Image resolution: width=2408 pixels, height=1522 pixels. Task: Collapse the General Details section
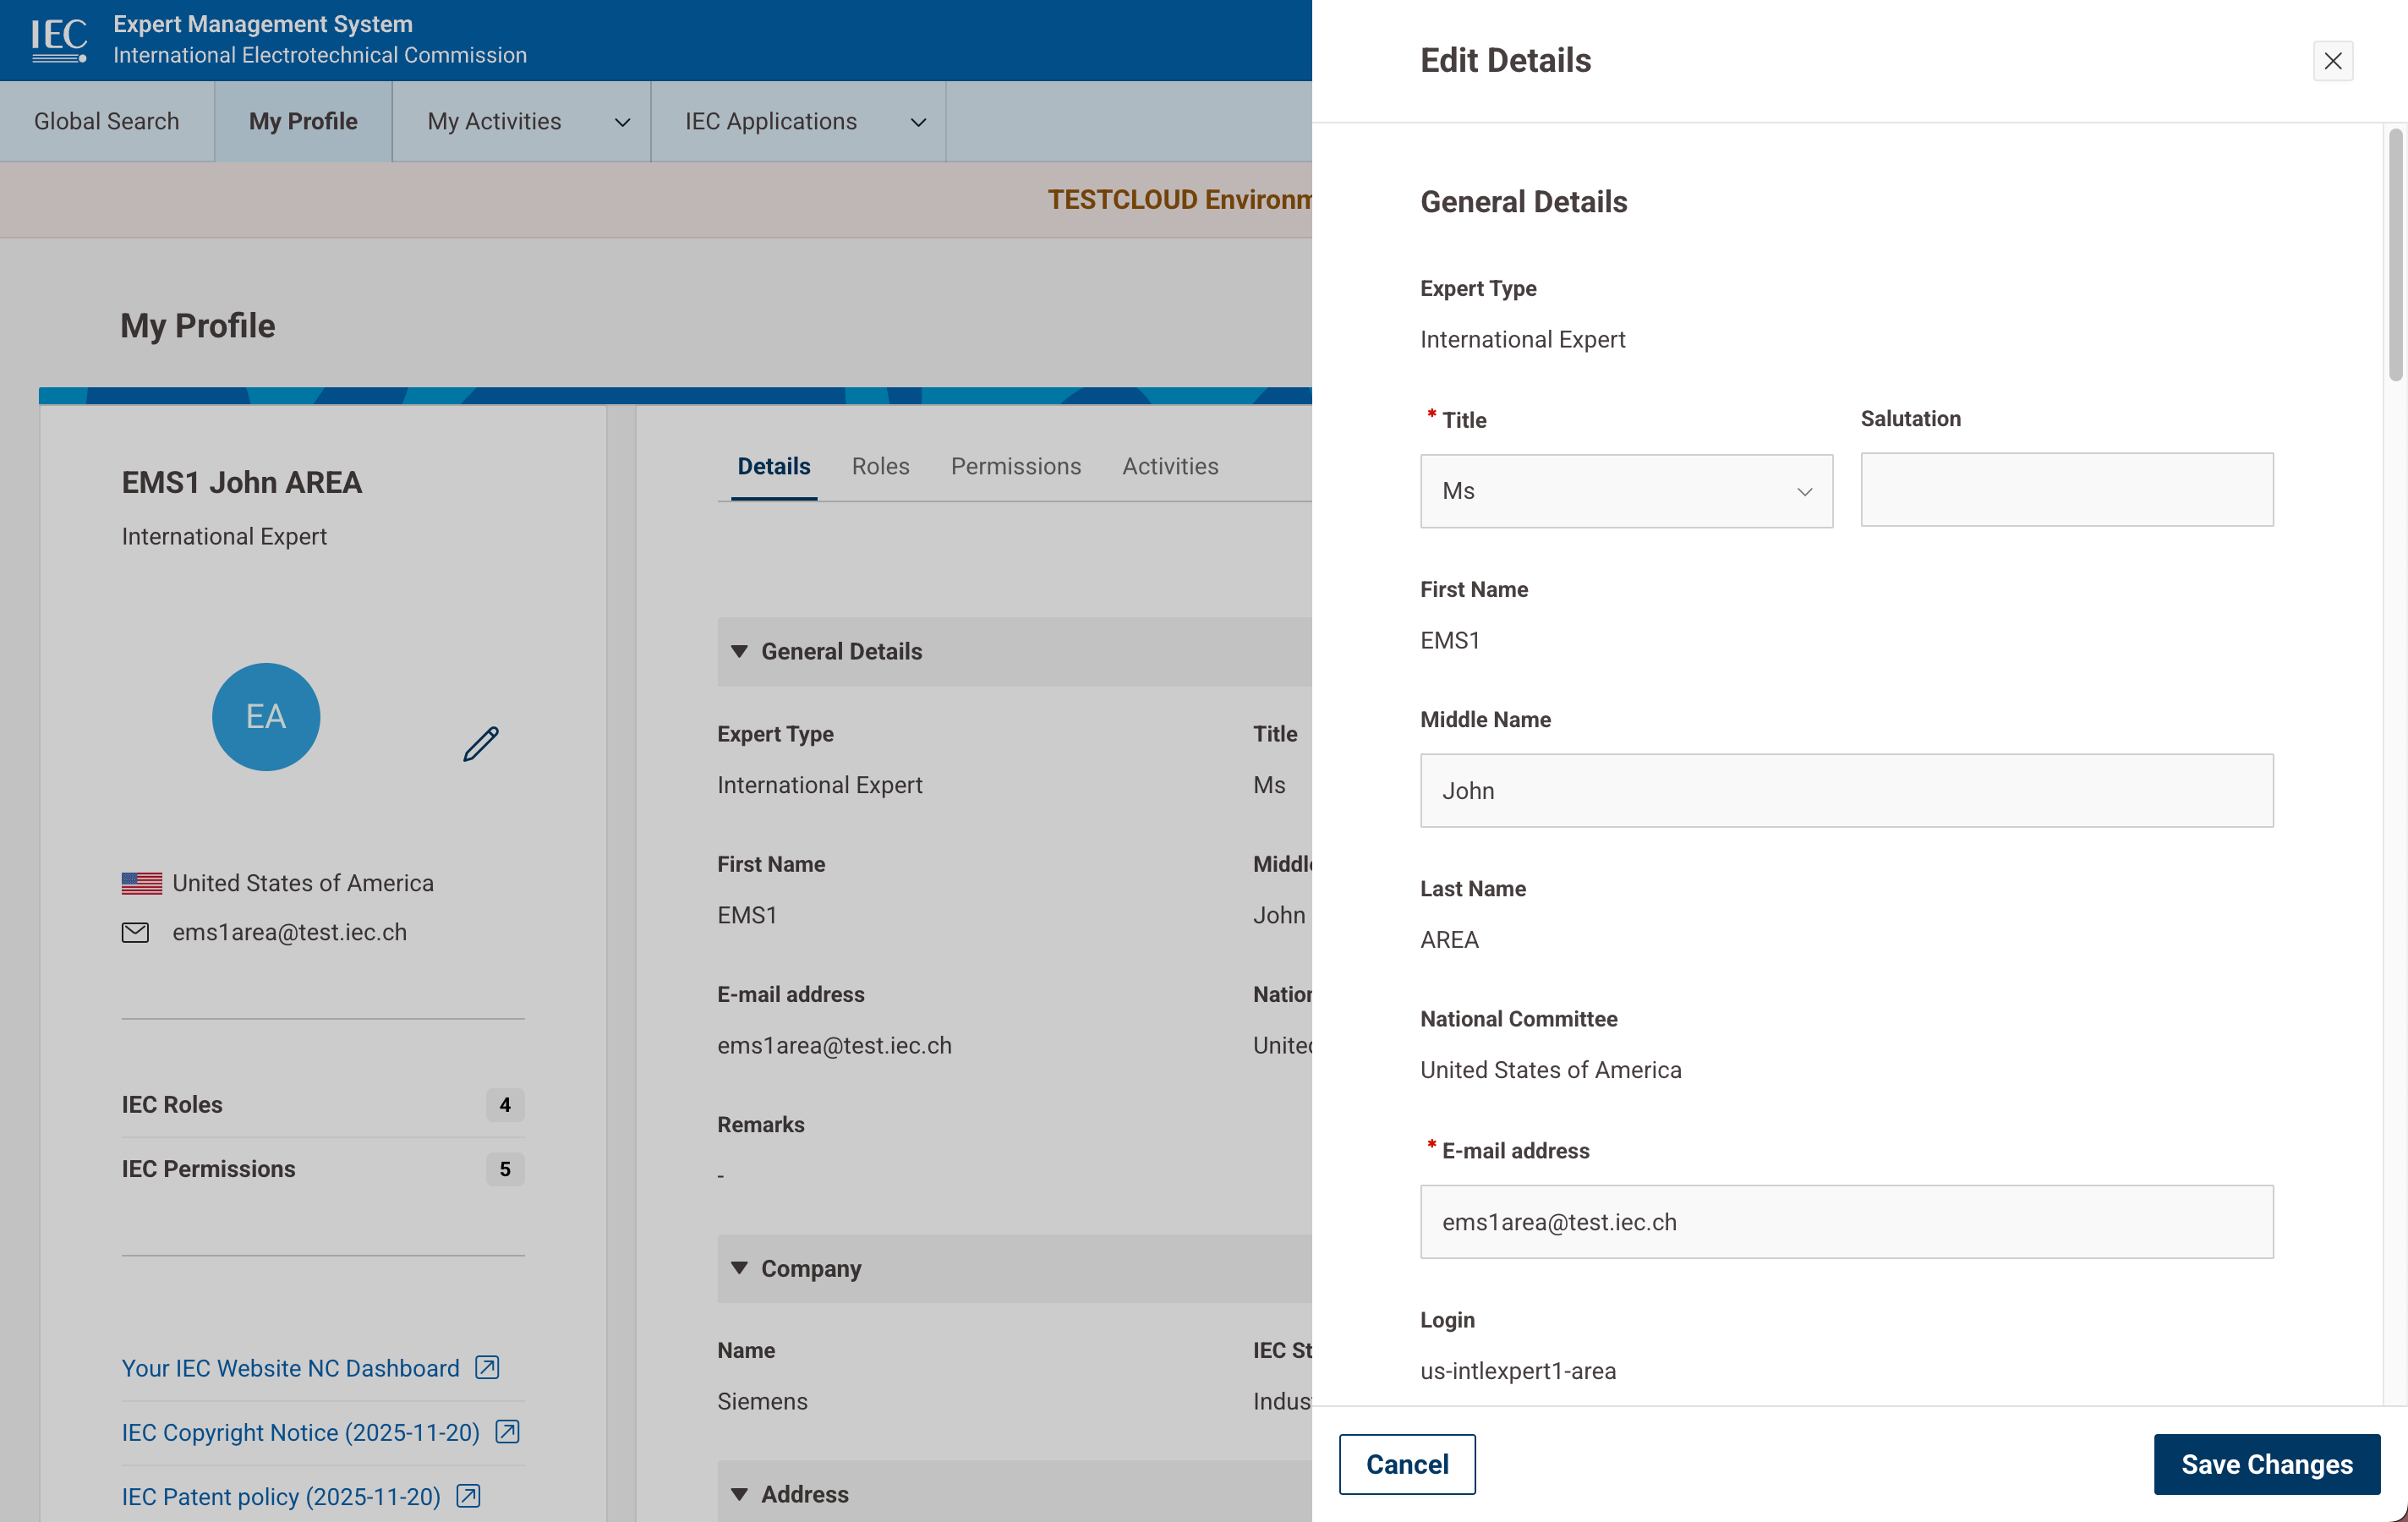pyautogui.click(x=740, y=651)
